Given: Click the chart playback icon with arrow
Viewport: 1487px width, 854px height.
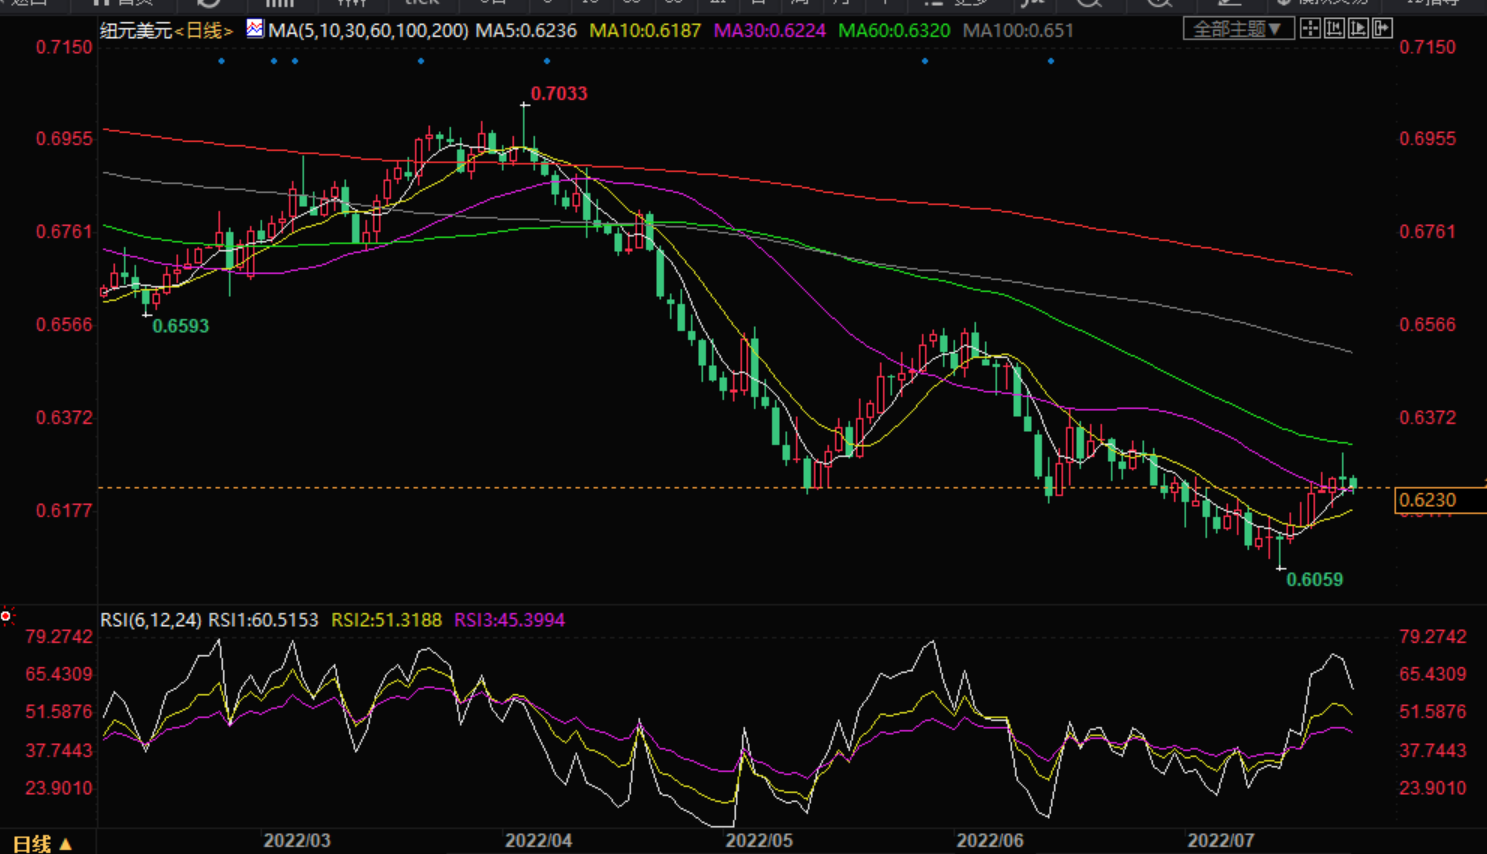Looking at the screenshot, I should click(x=1358, y=29).
